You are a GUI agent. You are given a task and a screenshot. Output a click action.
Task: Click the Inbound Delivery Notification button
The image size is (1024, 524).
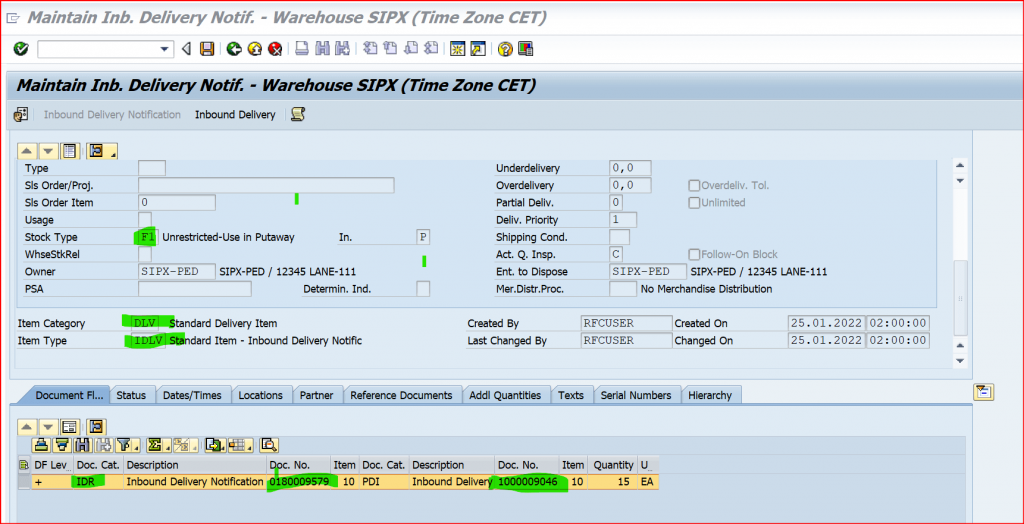point(112,115)
